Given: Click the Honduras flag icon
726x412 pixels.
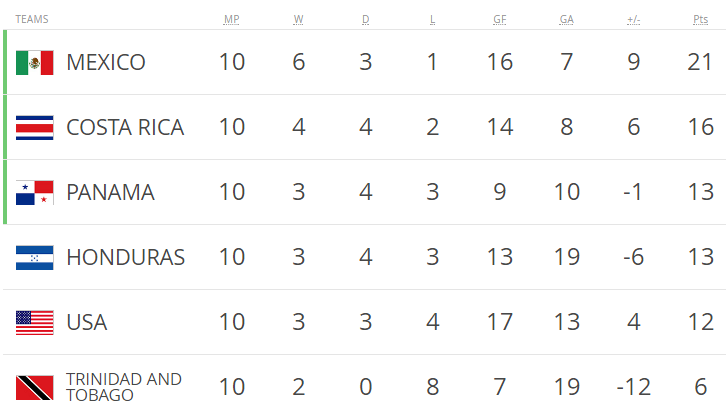Looking at the screenshot, I should pos(34,258).
